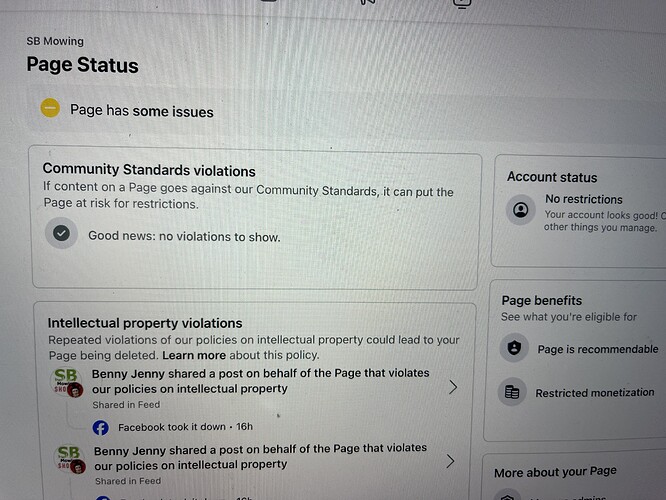Click the checkmark no-violations icon
Screen dimensions: 666x500
[61, 233]
